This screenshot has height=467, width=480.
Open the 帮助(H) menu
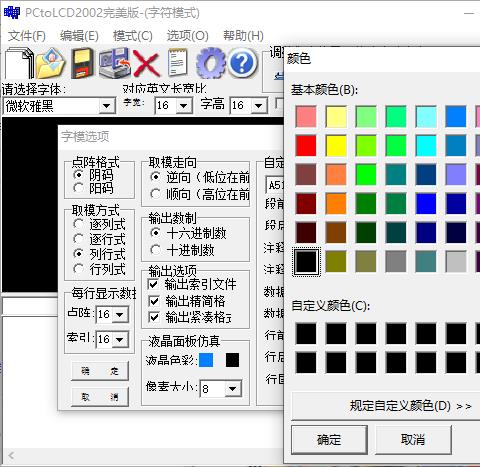point(243,36)
